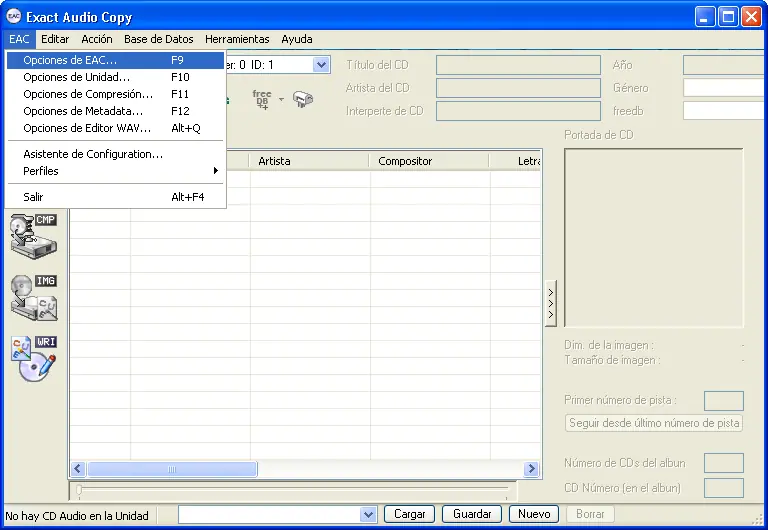Viewport: 768px width, 530px height.
Task: Choose Opciones de Compresión from menu
Action: (116, 94)
